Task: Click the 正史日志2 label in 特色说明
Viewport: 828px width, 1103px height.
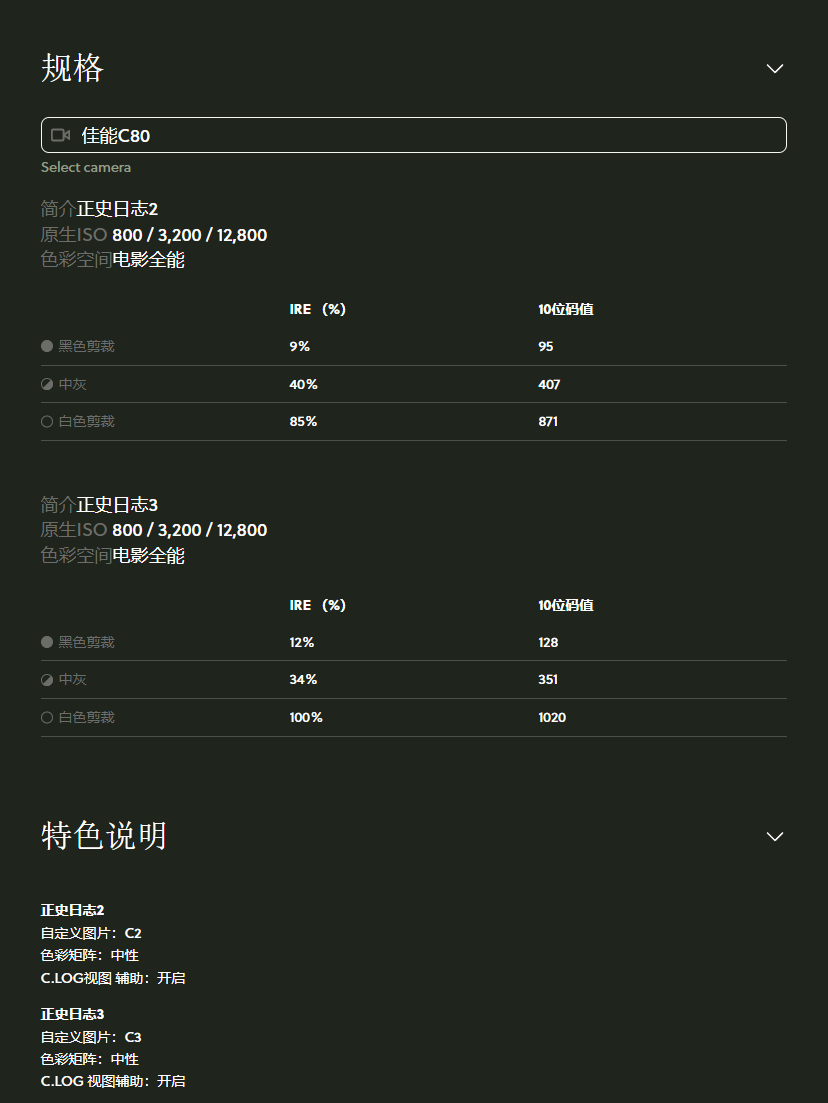Action: point(71,909)
